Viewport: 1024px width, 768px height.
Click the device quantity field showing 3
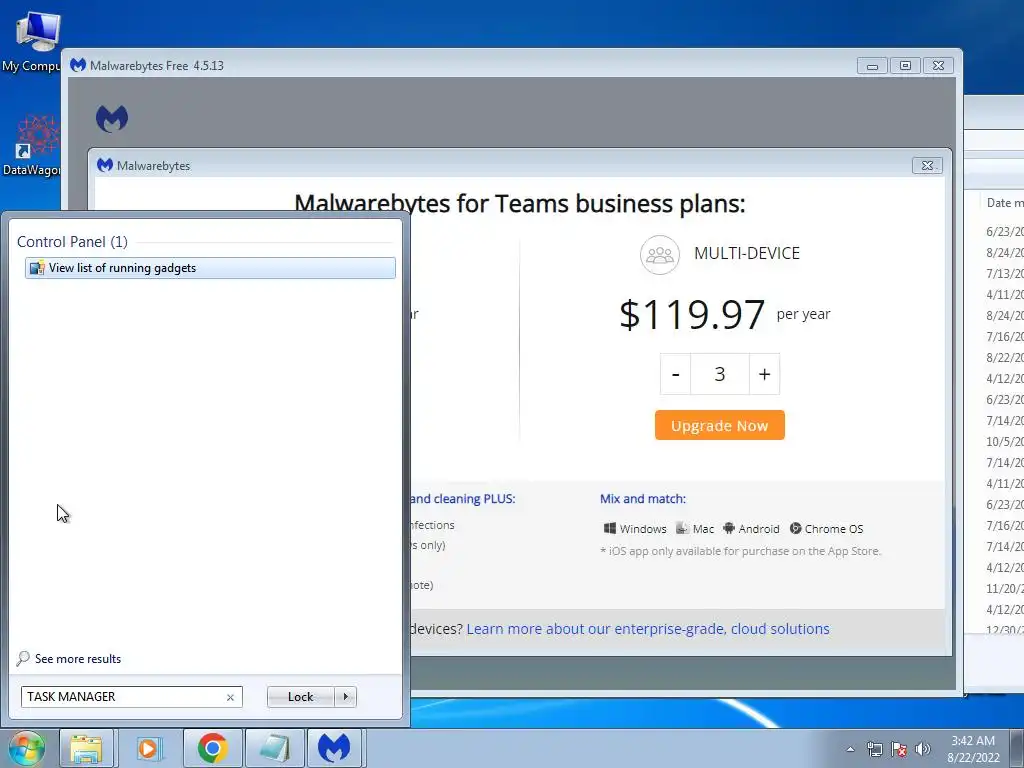tap(720, 374)
